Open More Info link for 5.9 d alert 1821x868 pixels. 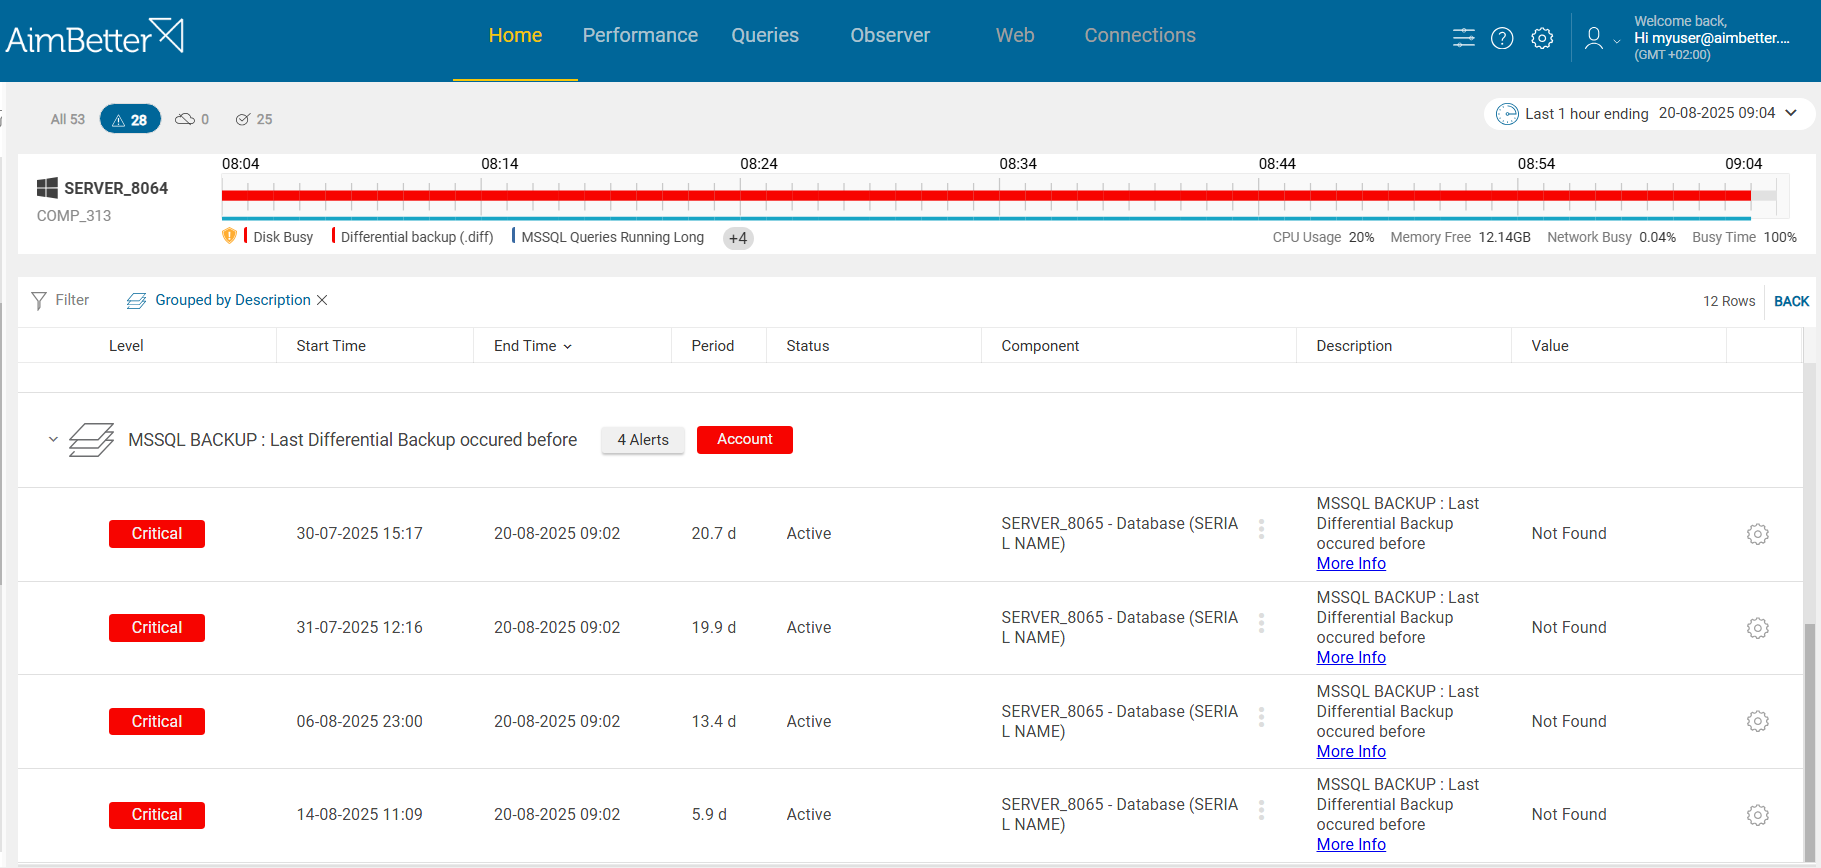pyautogui.click(x=1351, y=845)
